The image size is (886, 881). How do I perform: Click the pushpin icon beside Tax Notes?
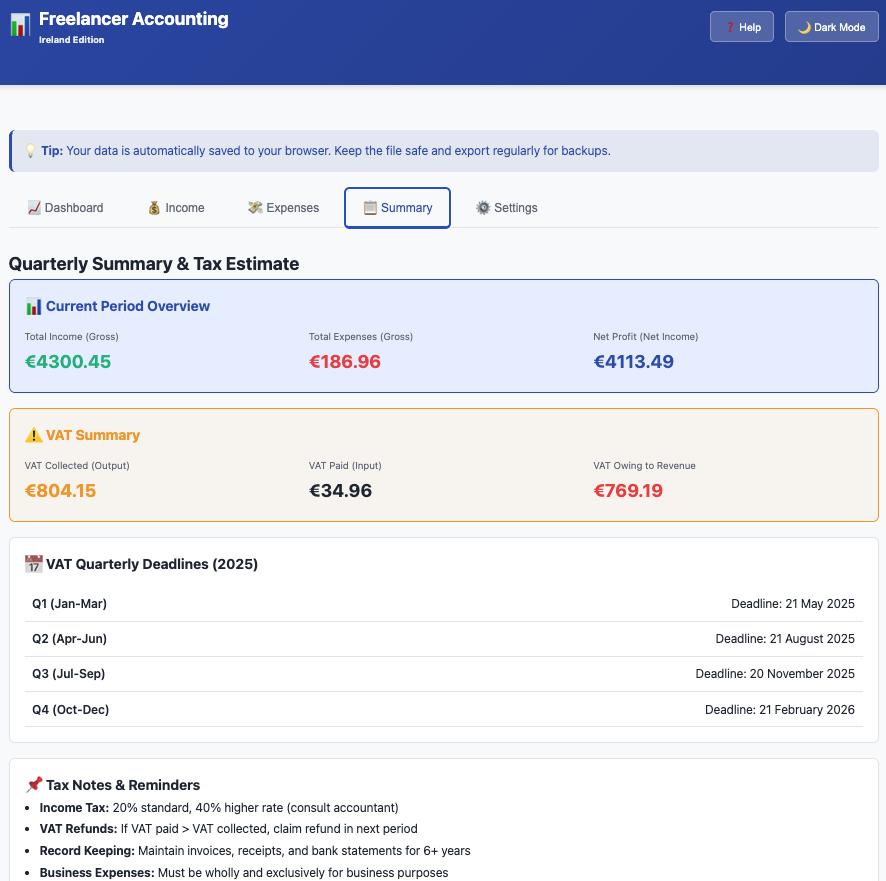(x=34, y=784)
